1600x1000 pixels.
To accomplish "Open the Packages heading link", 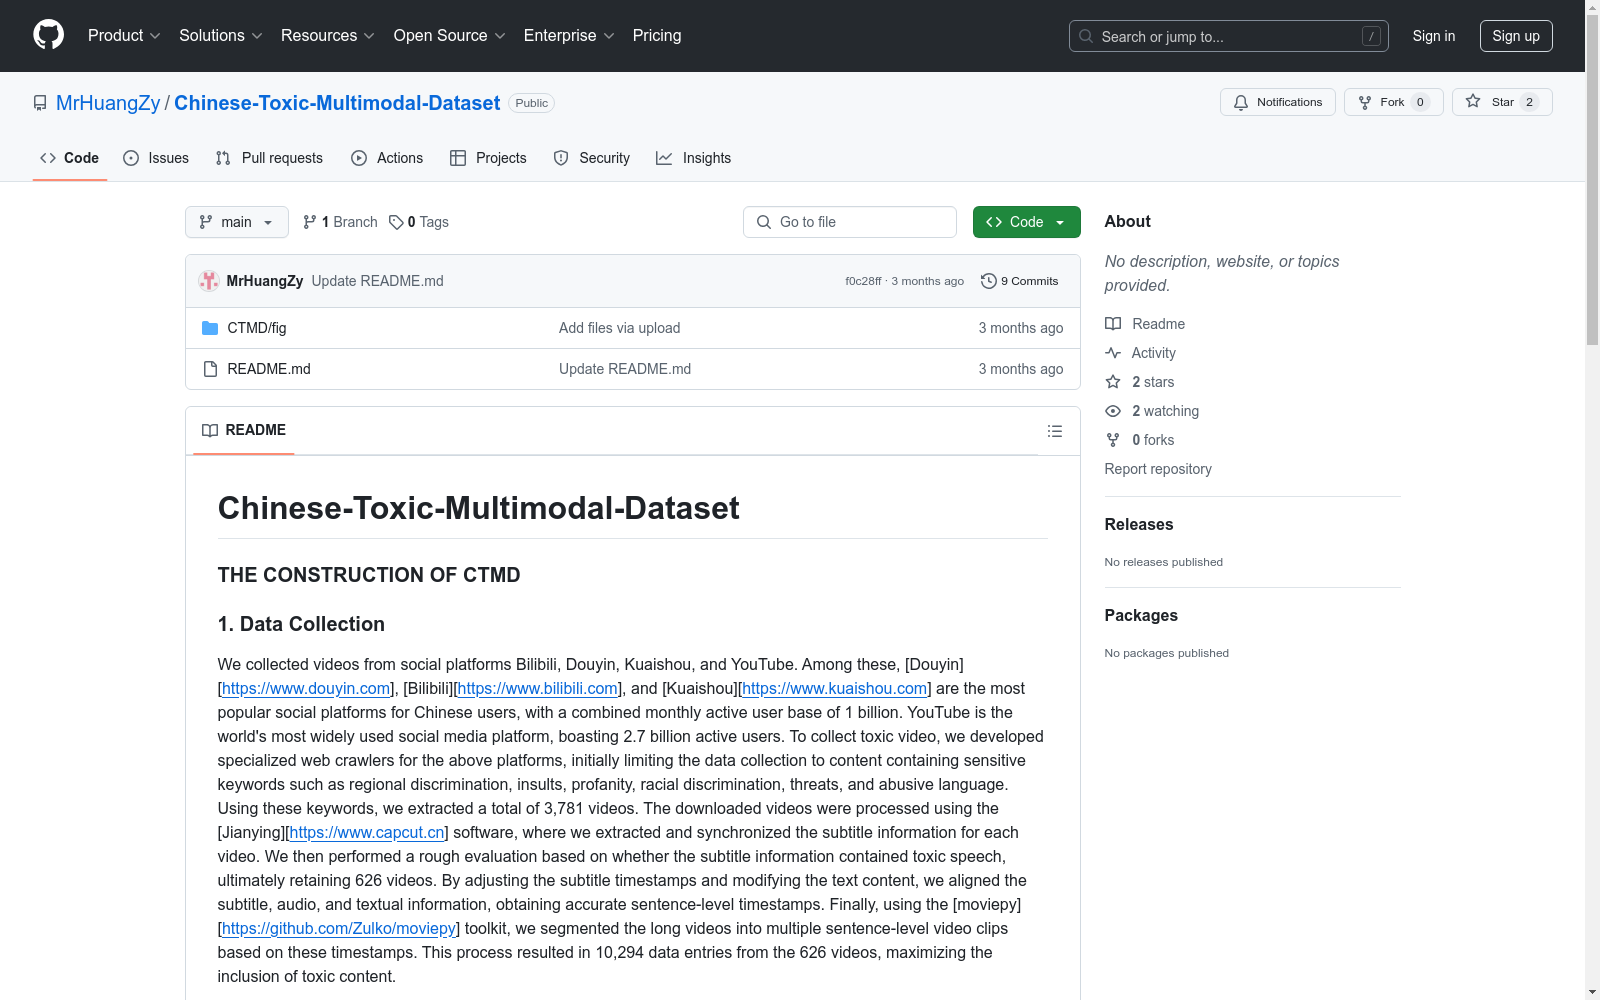I will coord(1141,615).
